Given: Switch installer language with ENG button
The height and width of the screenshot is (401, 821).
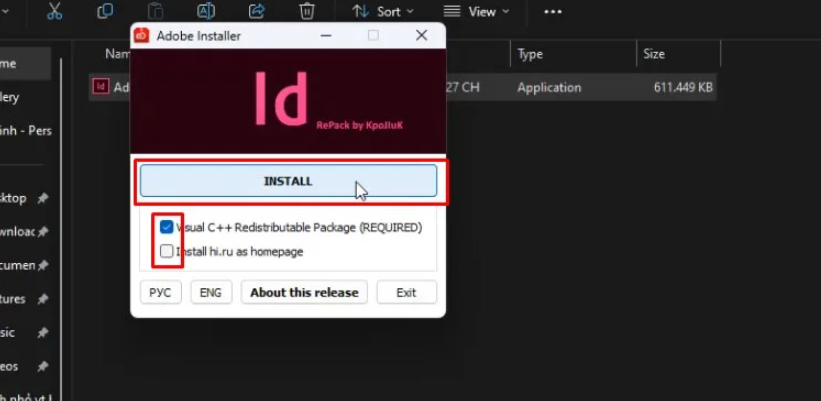Looking at the screenshot, I should click(211, 292).
